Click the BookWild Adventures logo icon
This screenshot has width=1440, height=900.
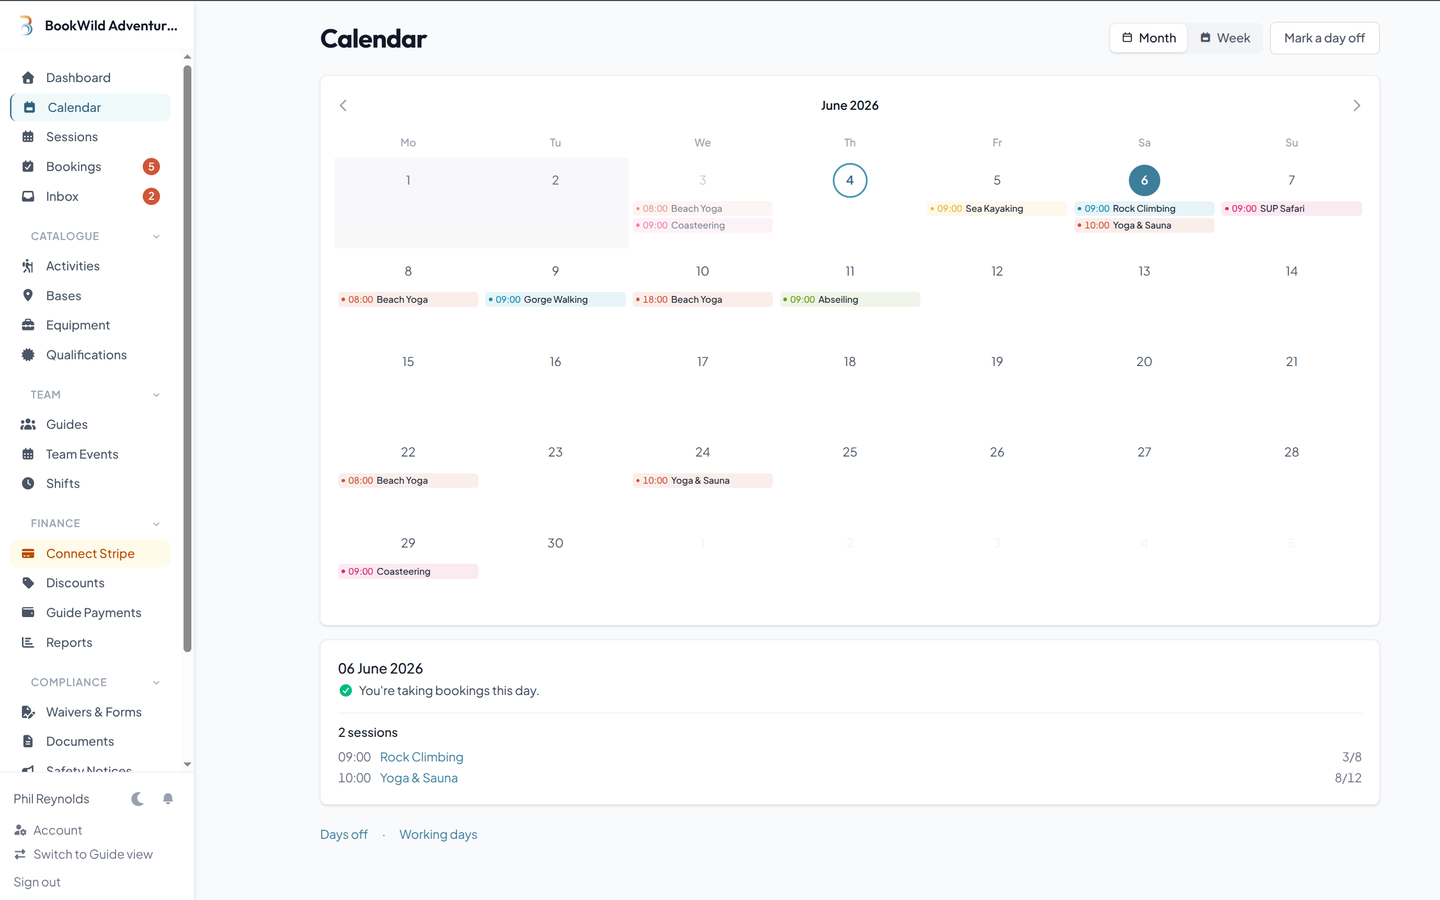(26, 25)
